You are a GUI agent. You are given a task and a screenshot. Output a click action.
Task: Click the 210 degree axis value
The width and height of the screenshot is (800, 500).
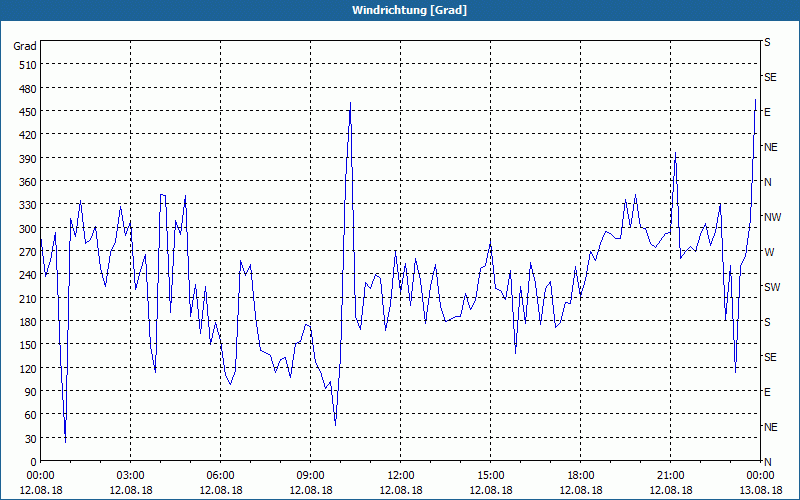[28, 298]
